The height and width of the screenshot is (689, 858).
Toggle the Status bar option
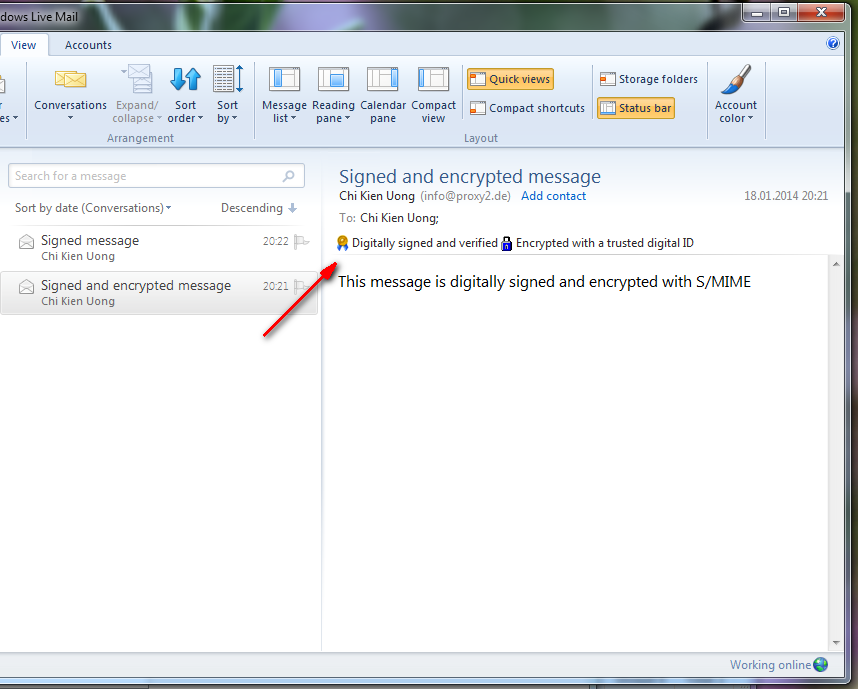point(636,108)
